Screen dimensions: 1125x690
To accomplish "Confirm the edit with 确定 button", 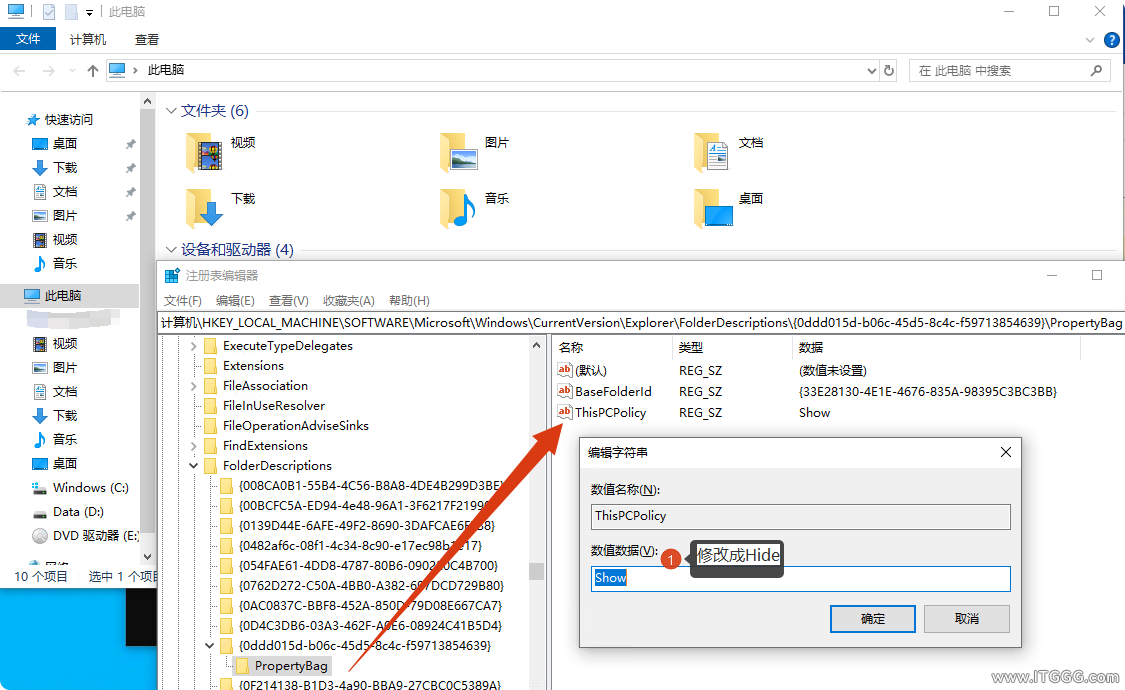I will point(872,619).
